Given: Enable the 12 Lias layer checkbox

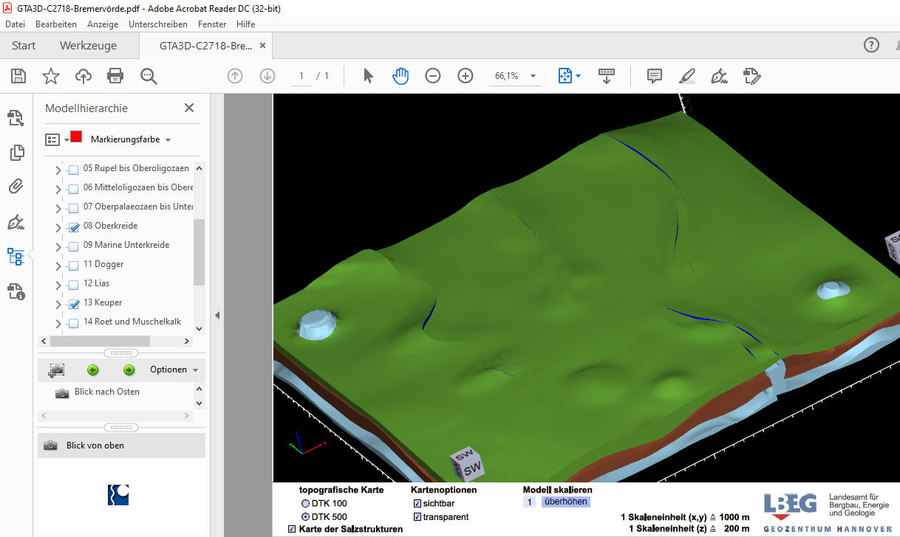Looking at the screenshot, I should 73,284.
